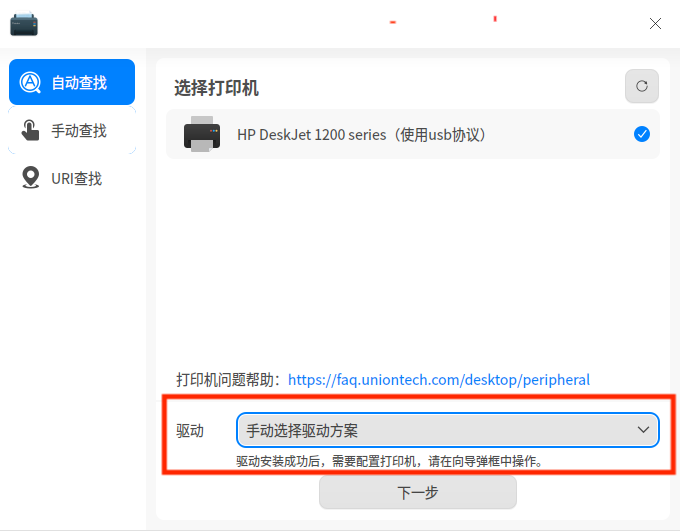Click the printer app icon in title bar
The height and width of the screenshot is (531, 680).
24,24
